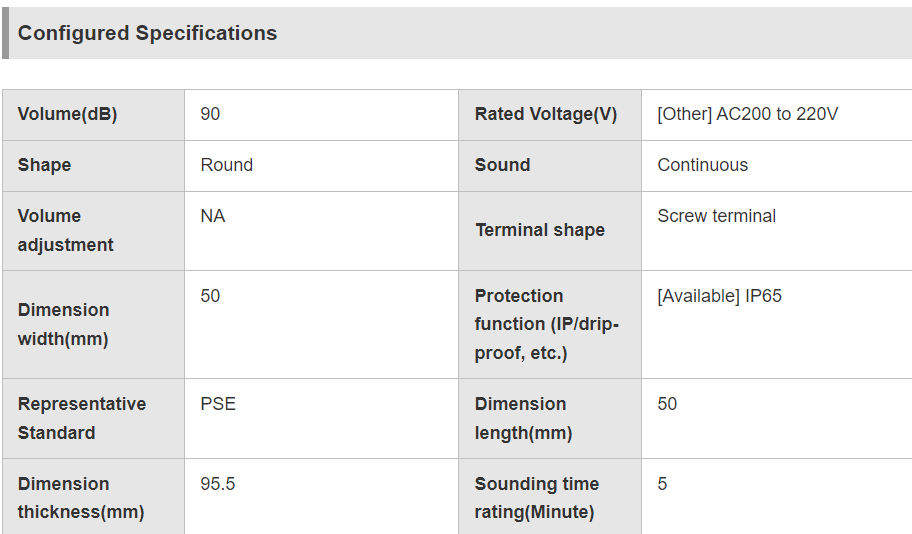Image resolution: width=912 pixels, height=534 pixels.
Task: Select the Sound label cell
Action: point(550,166)
